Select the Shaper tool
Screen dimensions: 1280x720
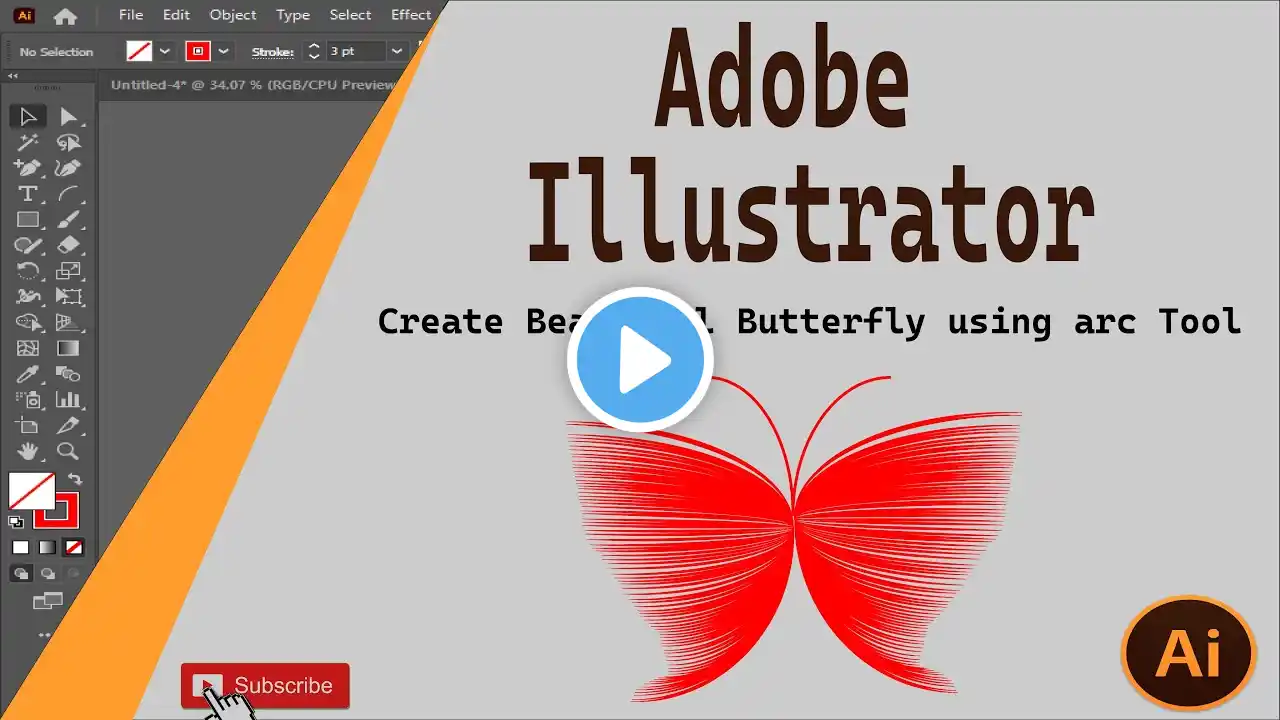(28, 245)
